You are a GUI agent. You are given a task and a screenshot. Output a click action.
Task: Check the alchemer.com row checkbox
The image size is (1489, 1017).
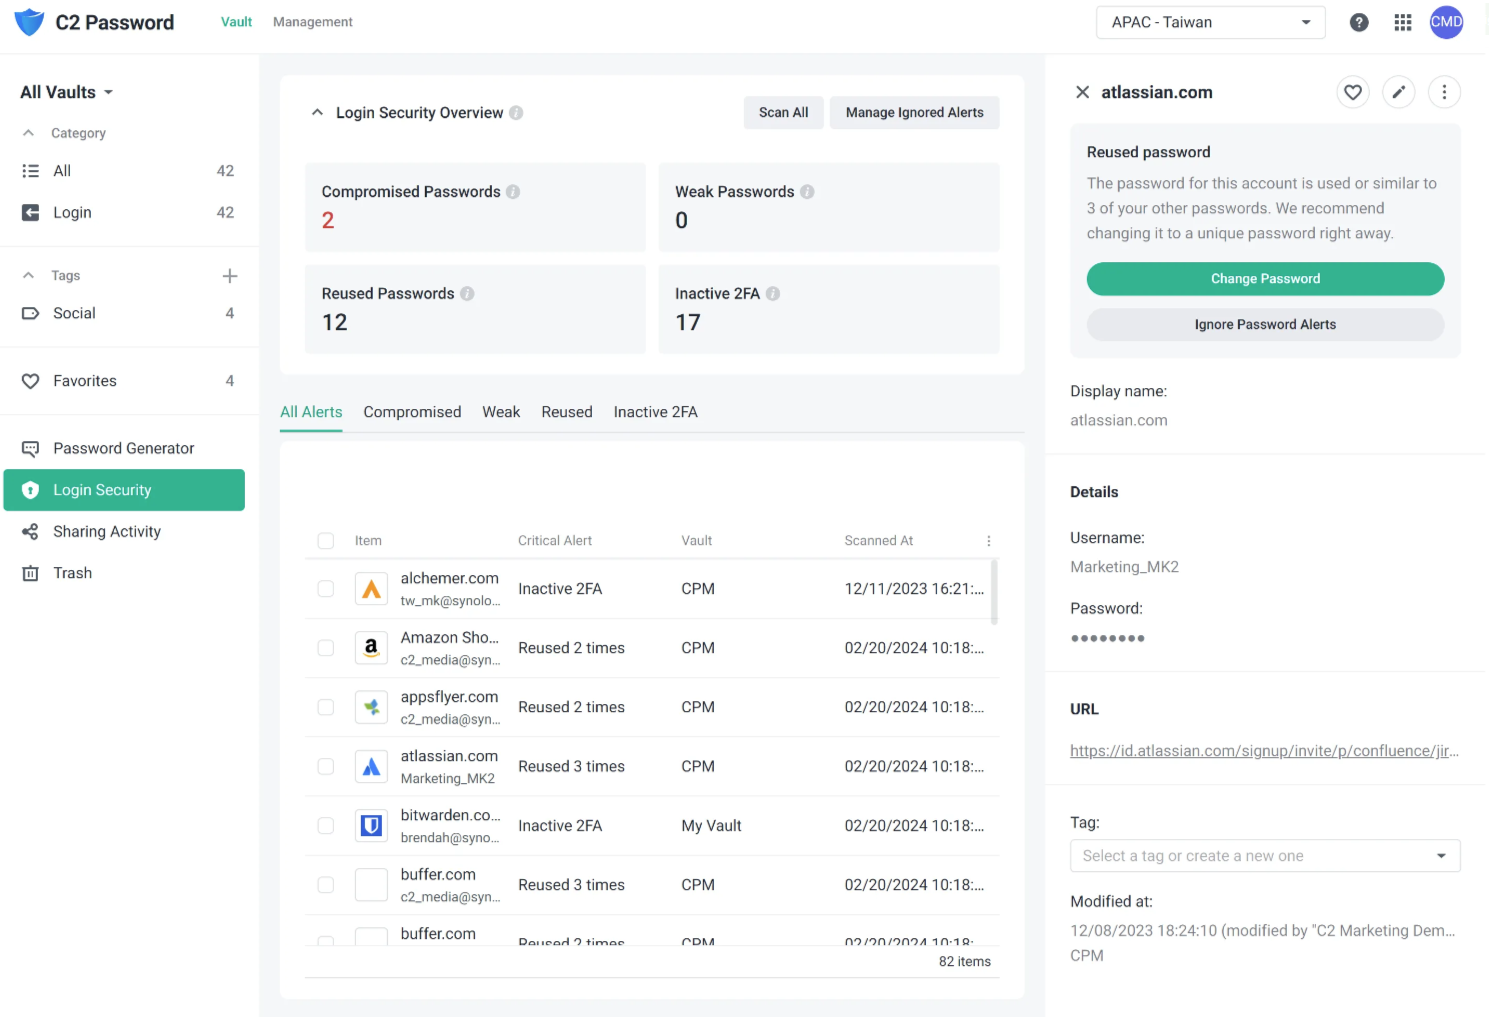pyautogui.click(x=326, y=589)
